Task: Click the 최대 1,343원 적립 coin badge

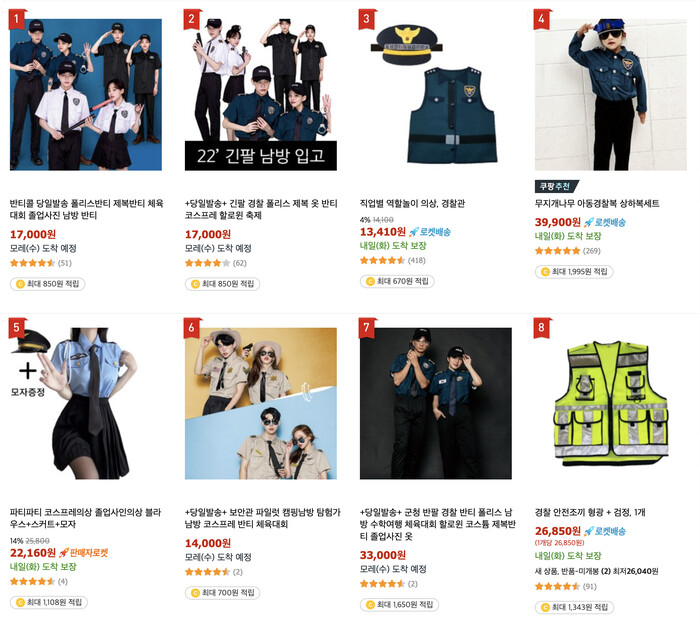Action: tap(574, 607)
